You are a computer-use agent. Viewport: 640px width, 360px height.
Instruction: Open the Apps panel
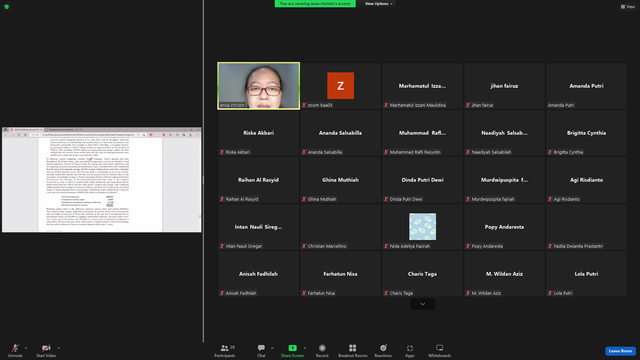pyautogui.click(x=410, y=350)
